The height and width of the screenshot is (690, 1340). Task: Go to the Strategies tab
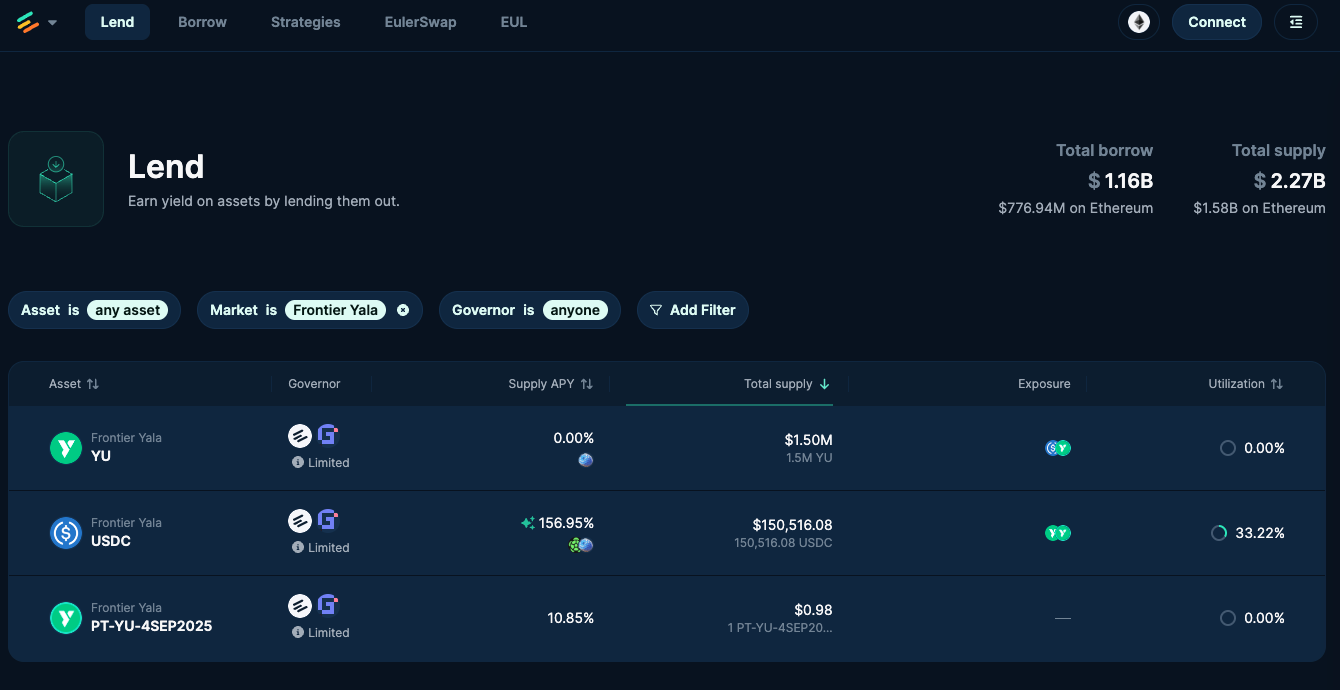point(305,22)
